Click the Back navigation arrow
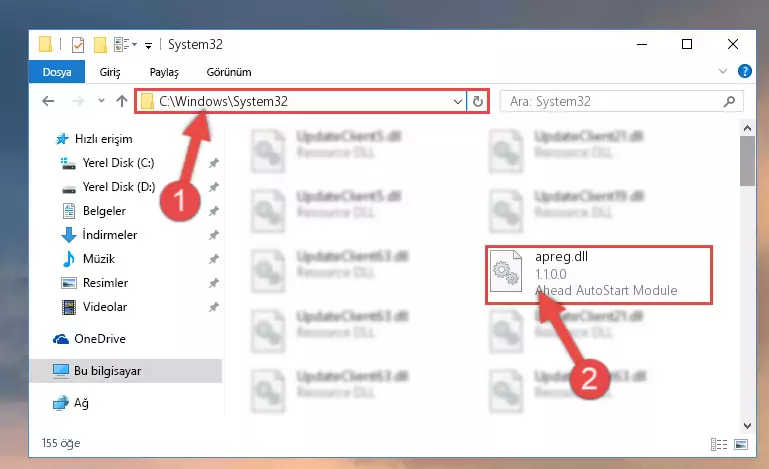The height and width of the screenshot is (469, 769). tap(48, 102)
